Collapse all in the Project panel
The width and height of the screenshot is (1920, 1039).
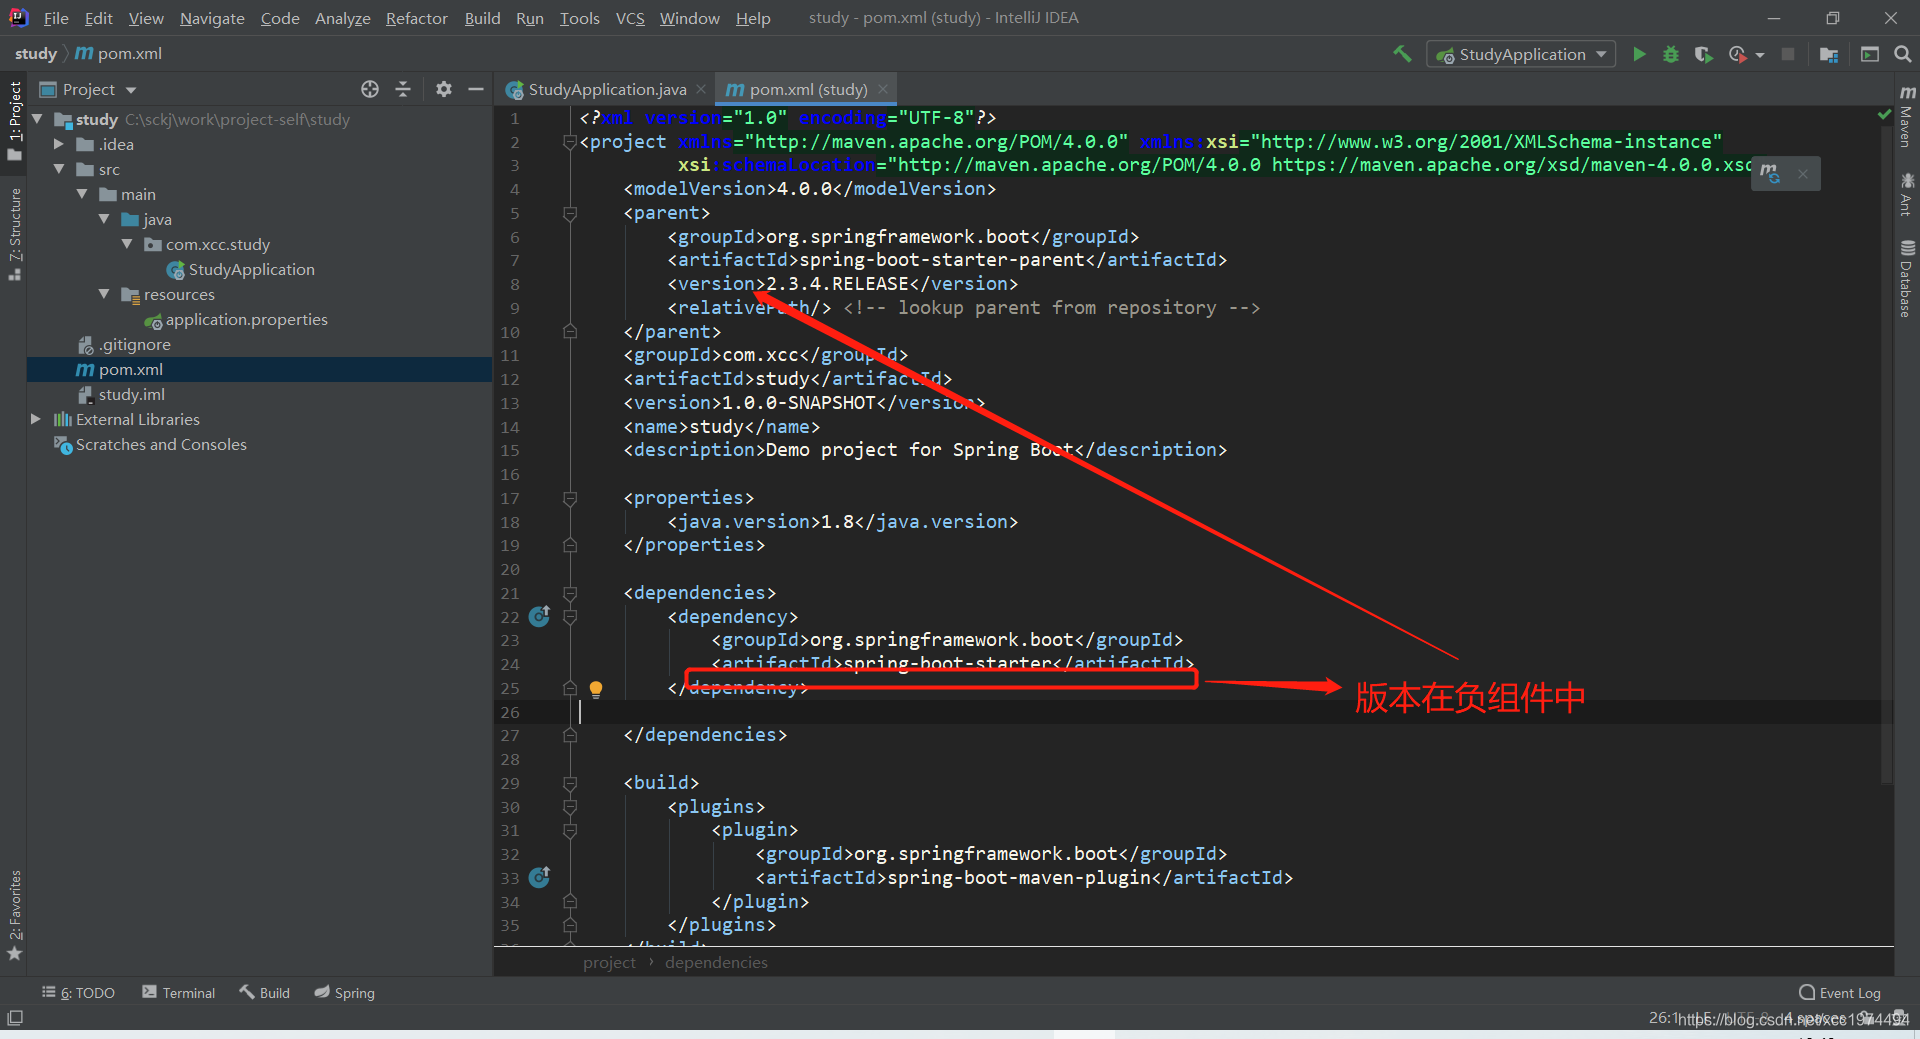coord(403,89)
